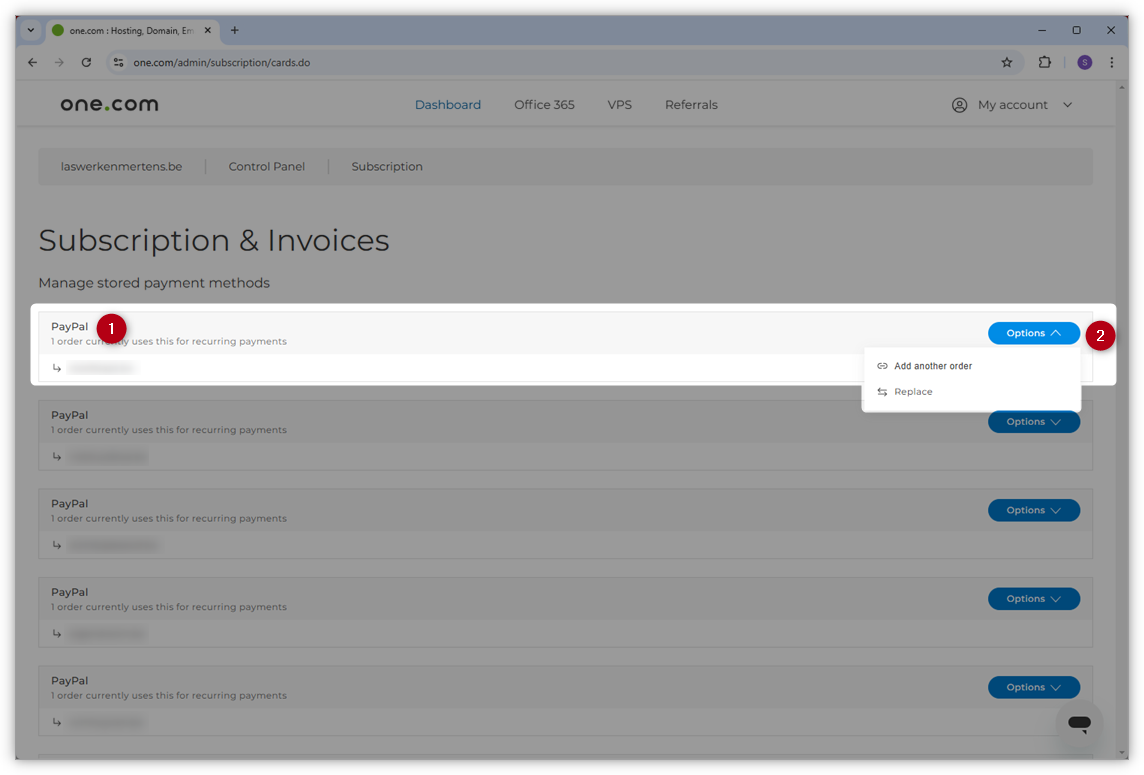Go back with the browser back arrow
This screenshot has width=1144, height=775.
click(32, 62)
